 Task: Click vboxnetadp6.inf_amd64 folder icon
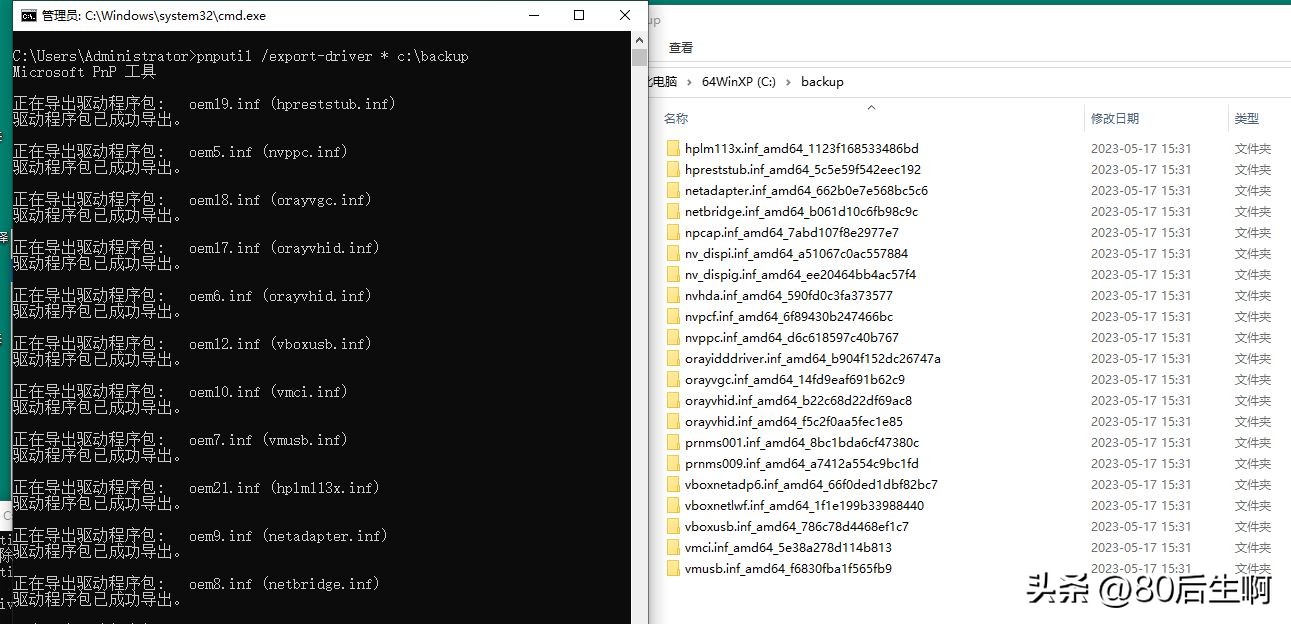pyautogui.click(x=673, y=485)
